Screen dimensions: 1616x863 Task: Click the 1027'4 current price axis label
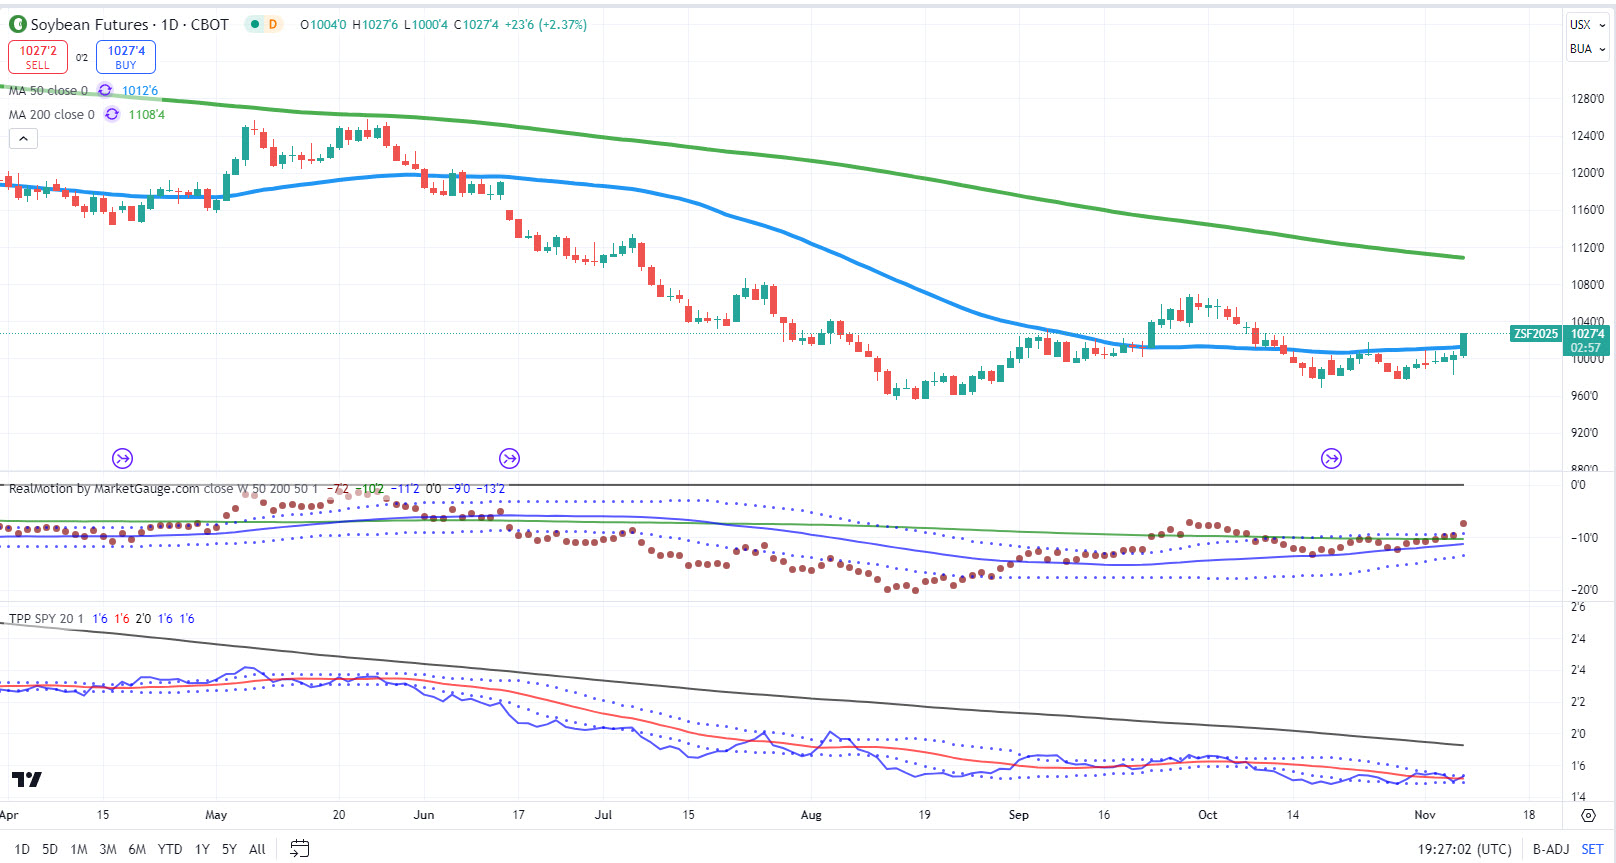coord(1587,334)
